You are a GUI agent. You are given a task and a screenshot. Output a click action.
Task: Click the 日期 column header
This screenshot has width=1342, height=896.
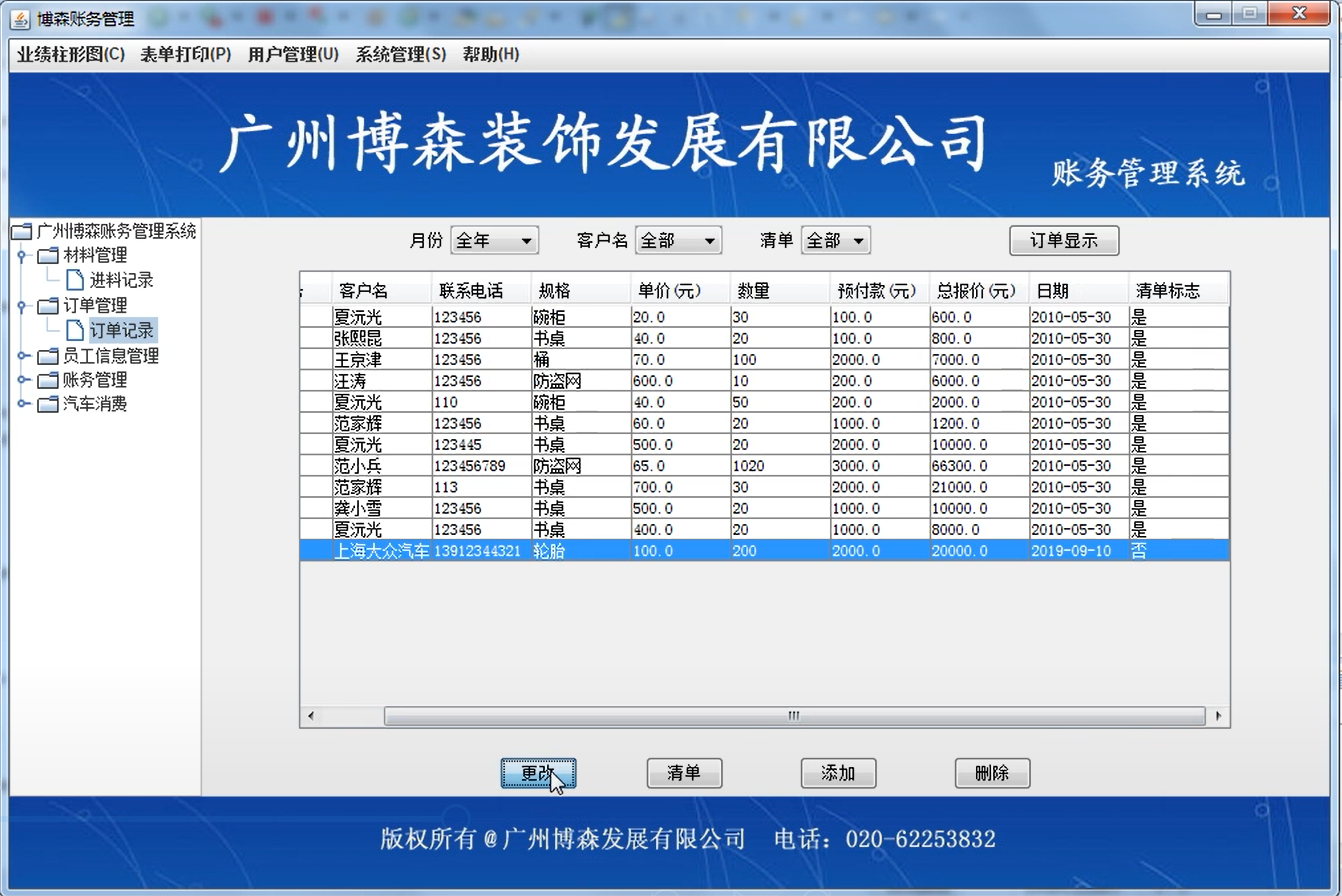pos(1079,291)
